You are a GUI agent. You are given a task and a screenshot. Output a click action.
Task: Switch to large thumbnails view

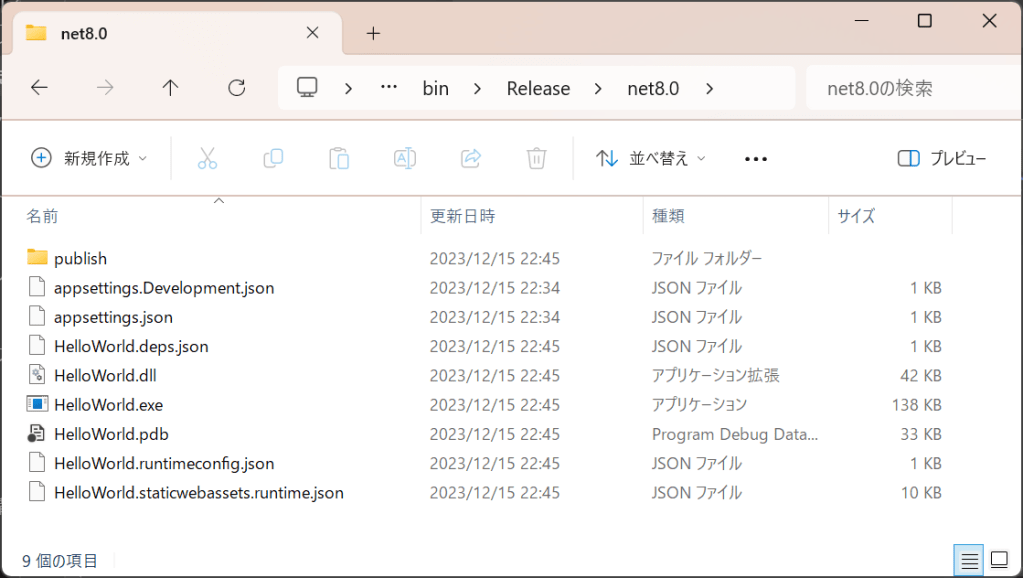click(x=999, y=561)
